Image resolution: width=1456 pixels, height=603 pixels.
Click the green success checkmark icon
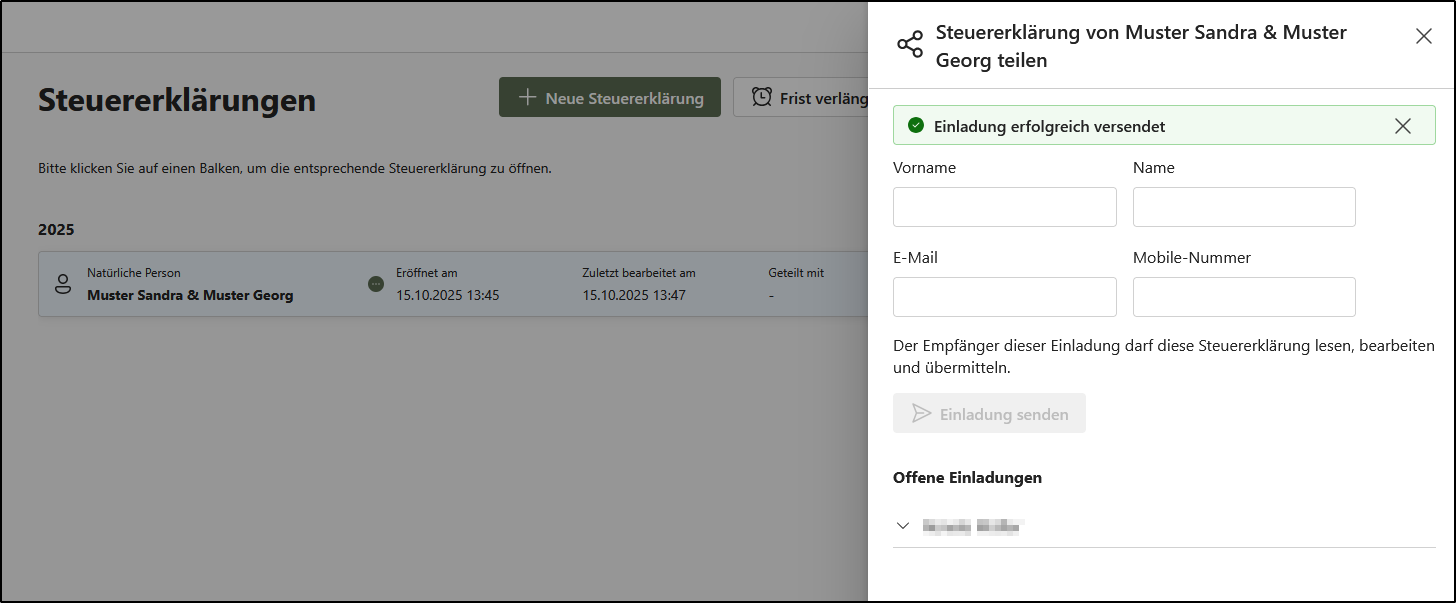click(x=915, y=126)
